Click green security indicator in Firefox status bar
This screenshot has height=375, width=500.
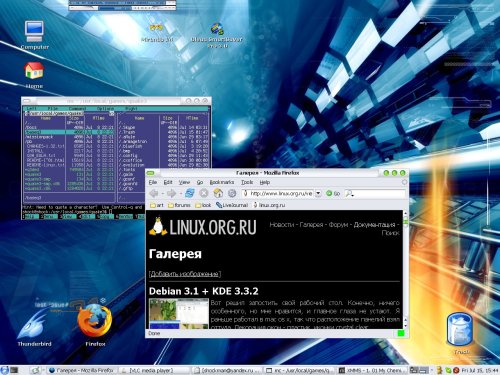coord(401,333)
